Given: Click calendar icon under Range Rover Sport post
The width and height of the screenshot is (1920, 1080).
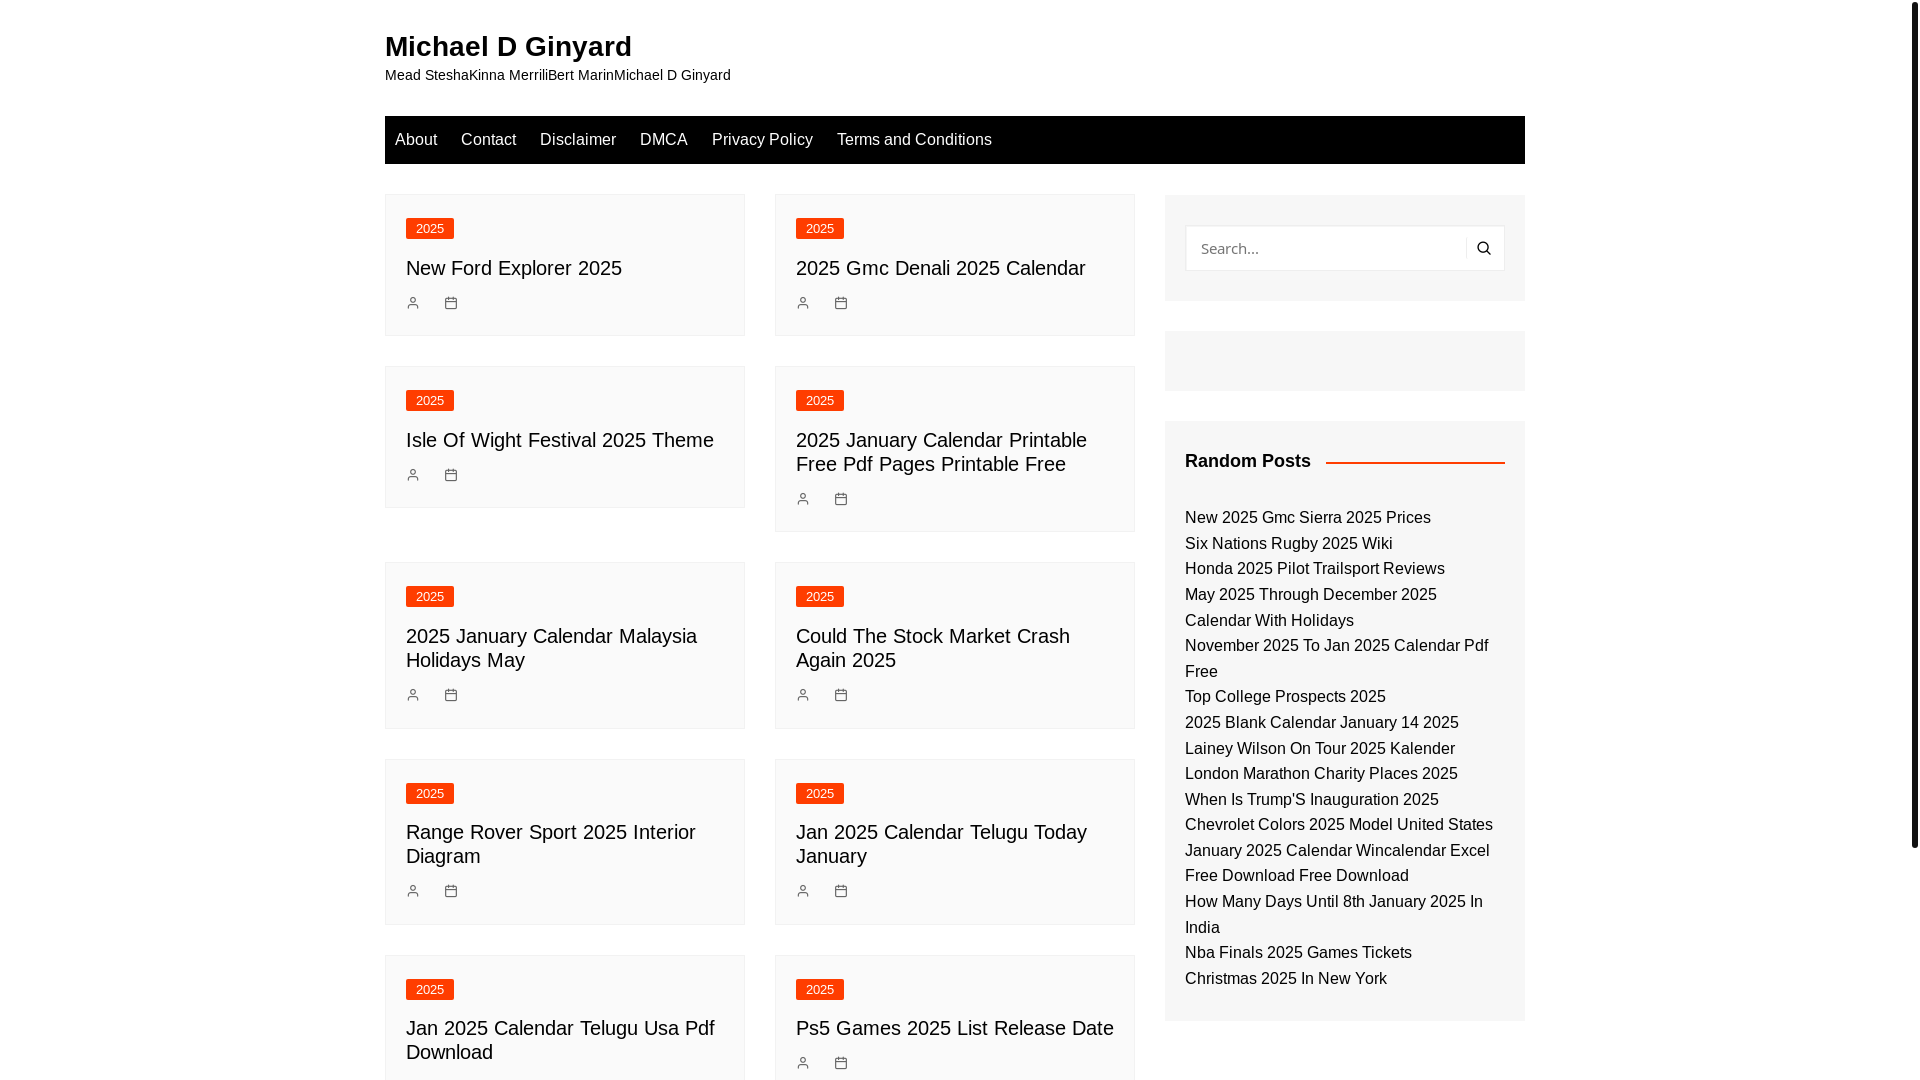Looking at the screenshot, I should 451,891.
